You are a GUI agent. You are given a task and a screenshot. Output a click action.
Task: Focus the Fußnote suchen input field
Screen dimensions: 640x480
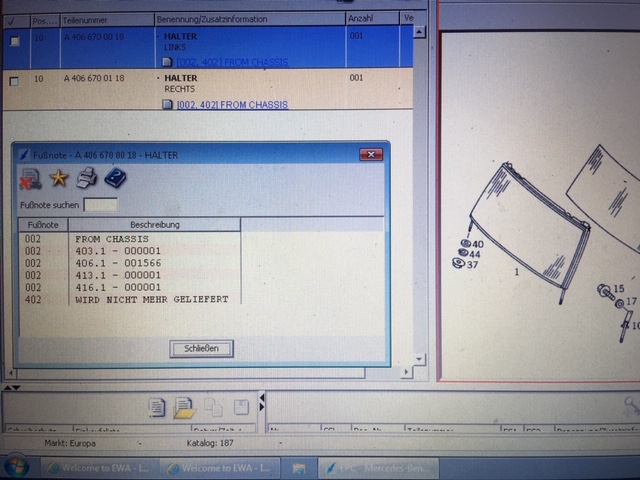coord(100,205)
